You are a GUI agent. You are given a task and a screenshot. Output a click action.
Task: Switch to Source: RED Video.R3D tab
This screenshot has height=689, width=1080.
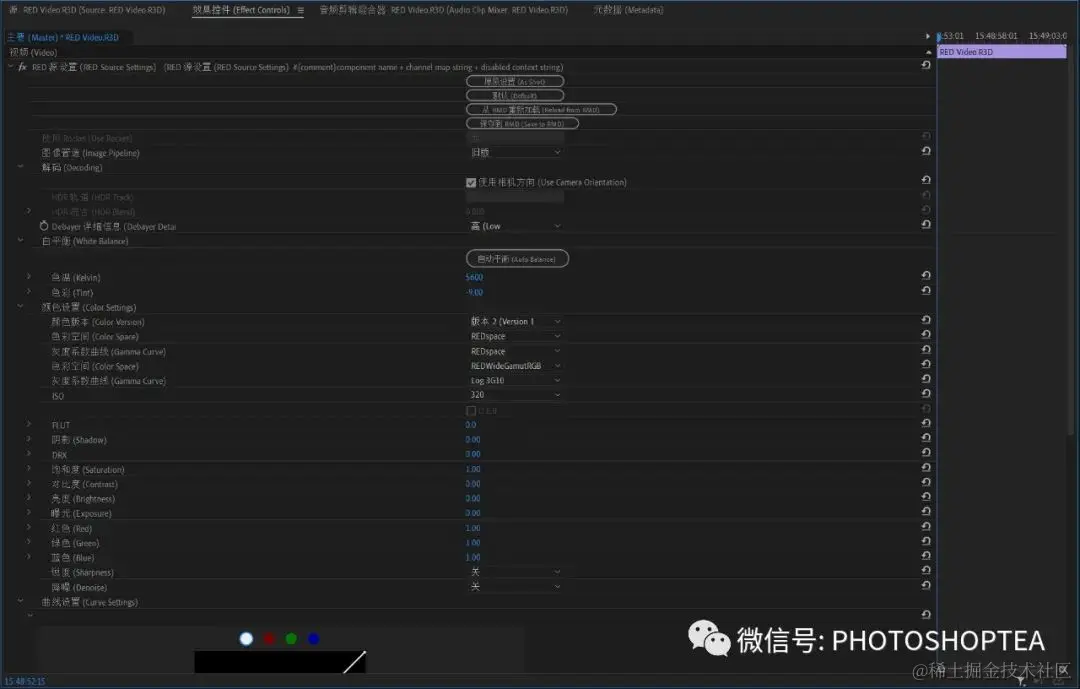click(87, 10)
